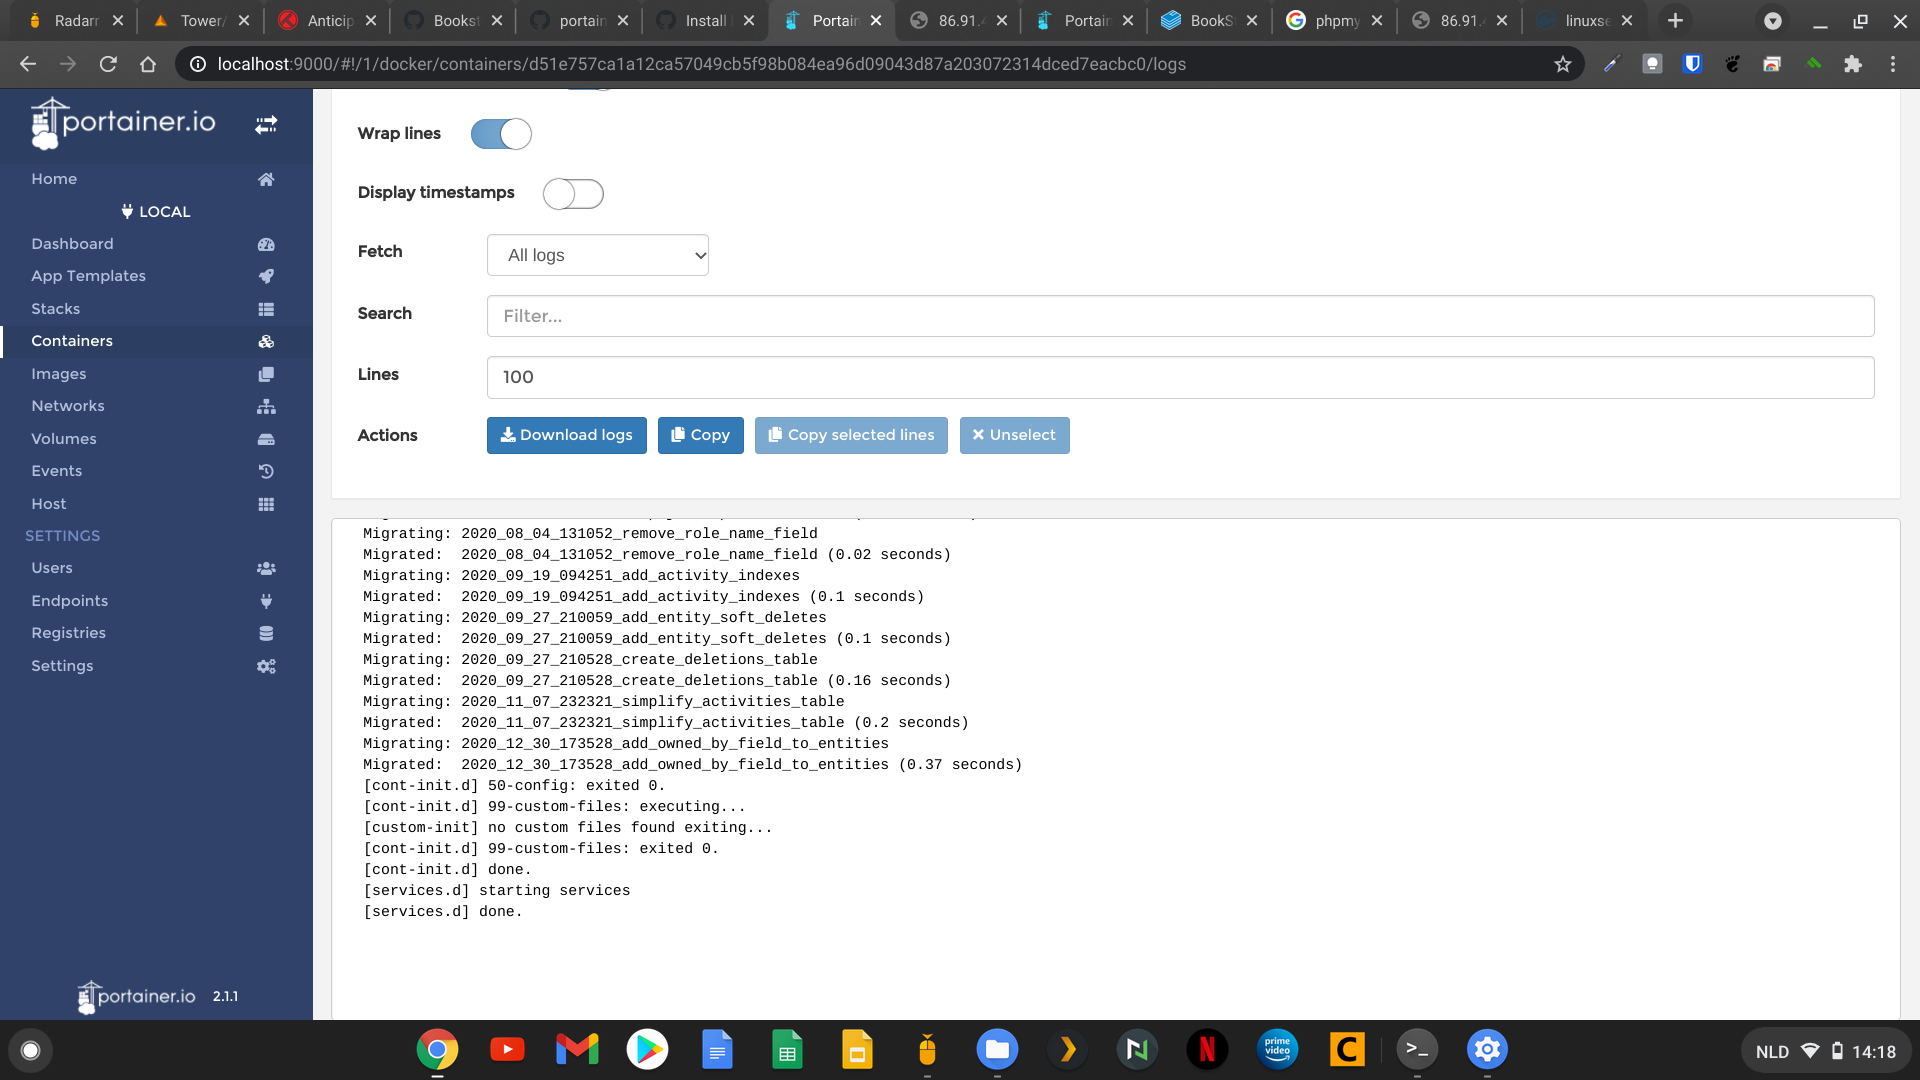Click the Images clone icon

click(266, 374)
